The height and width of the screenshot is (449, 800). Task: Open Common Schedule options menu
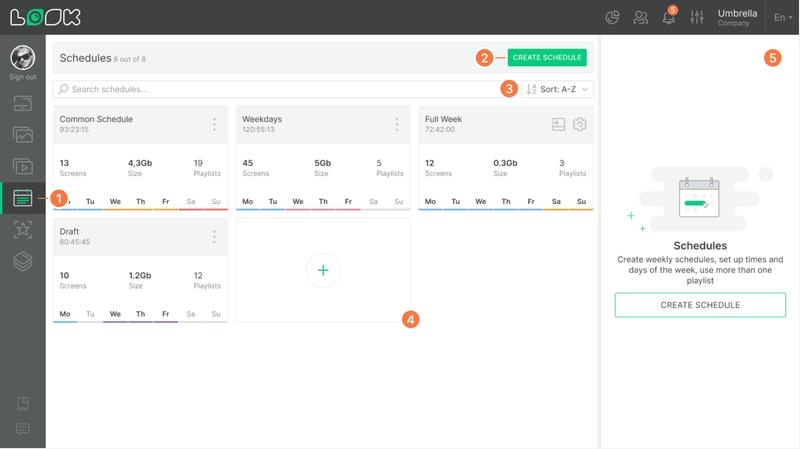click(214, 124)
